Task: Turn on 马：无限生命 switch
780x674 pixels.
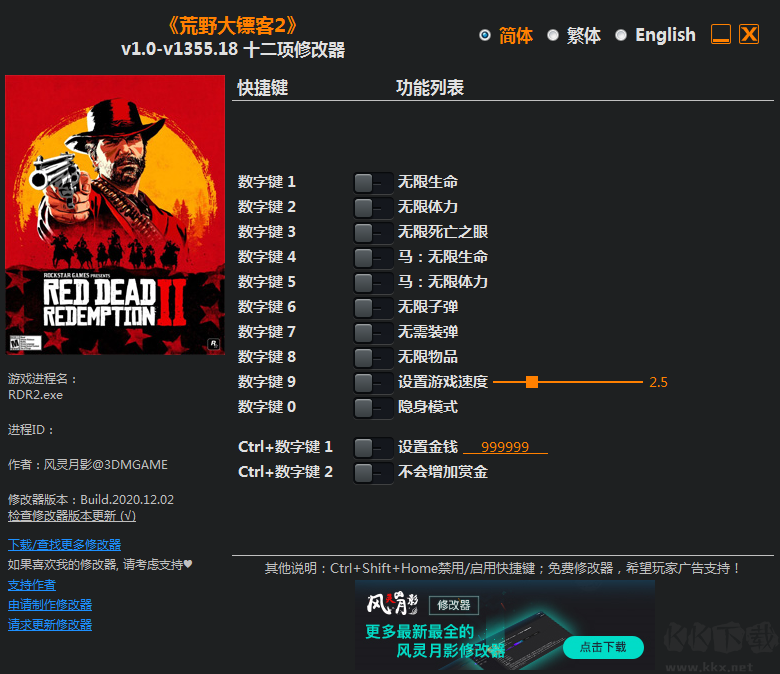Action: pos(373,258)
